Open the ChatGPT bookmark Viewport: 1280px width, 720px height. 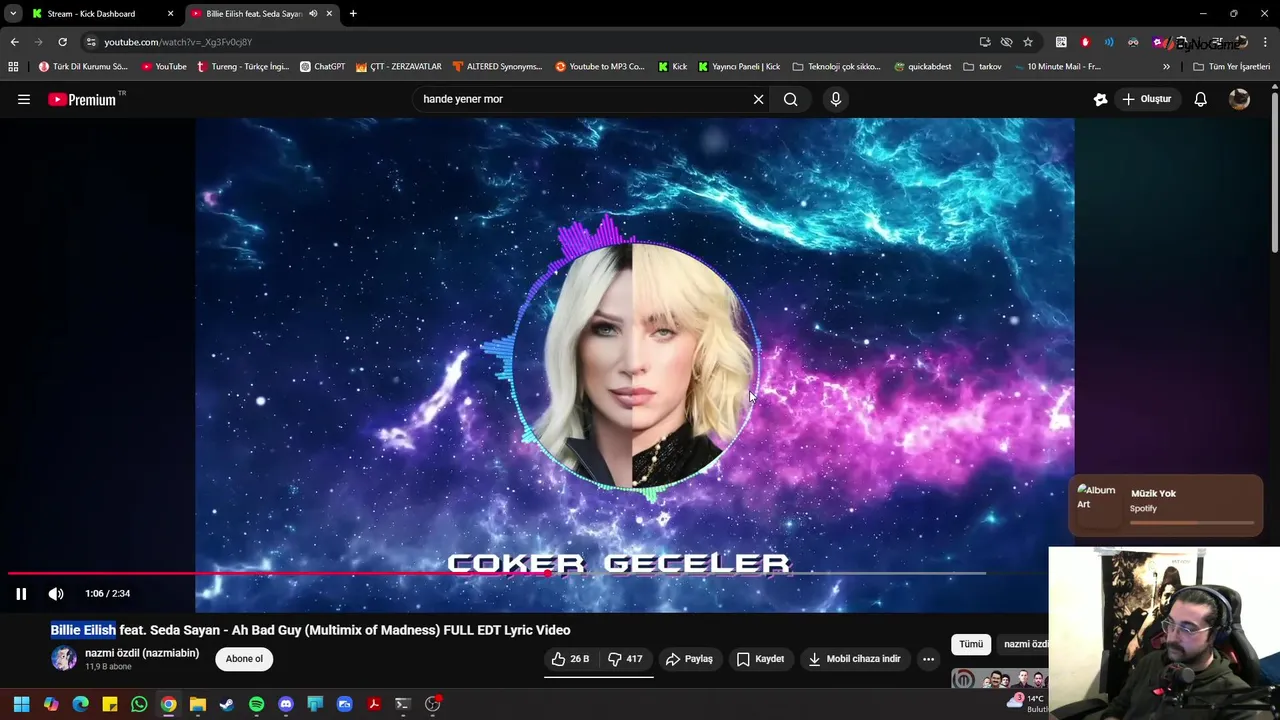click(322, 67)
